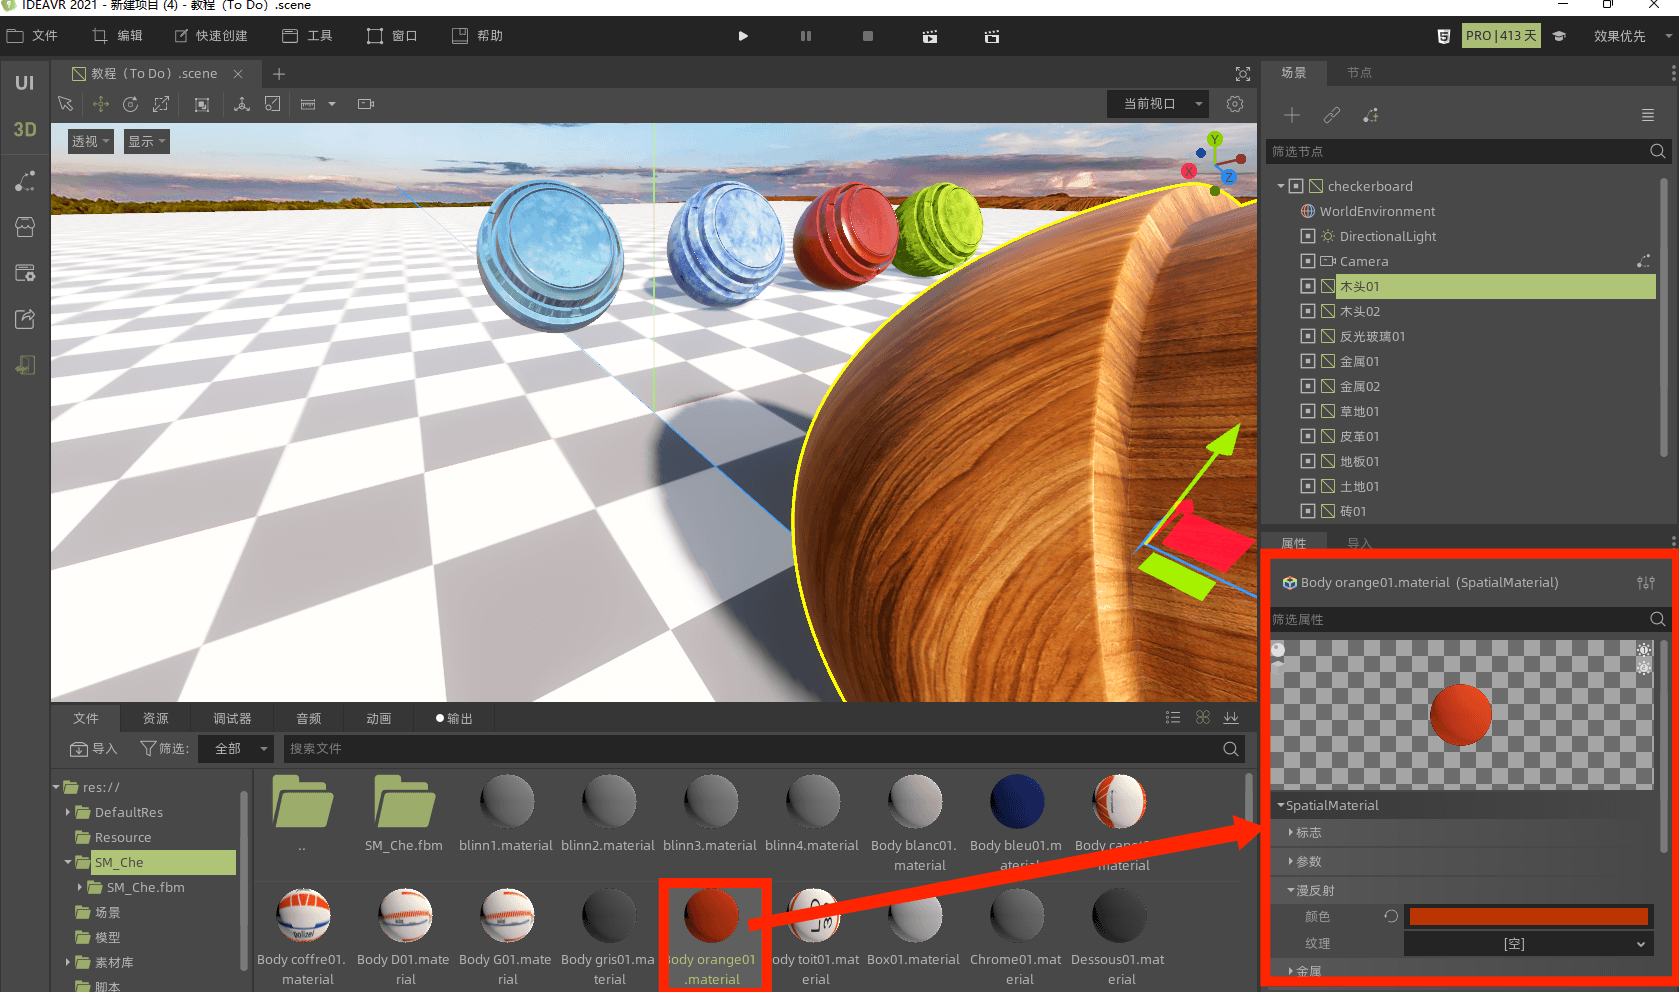The width and height of the screenshot is (1679, 992).
Task: Click the orange diffuse 颜色 color swatch
Action: coord(1528,916)
